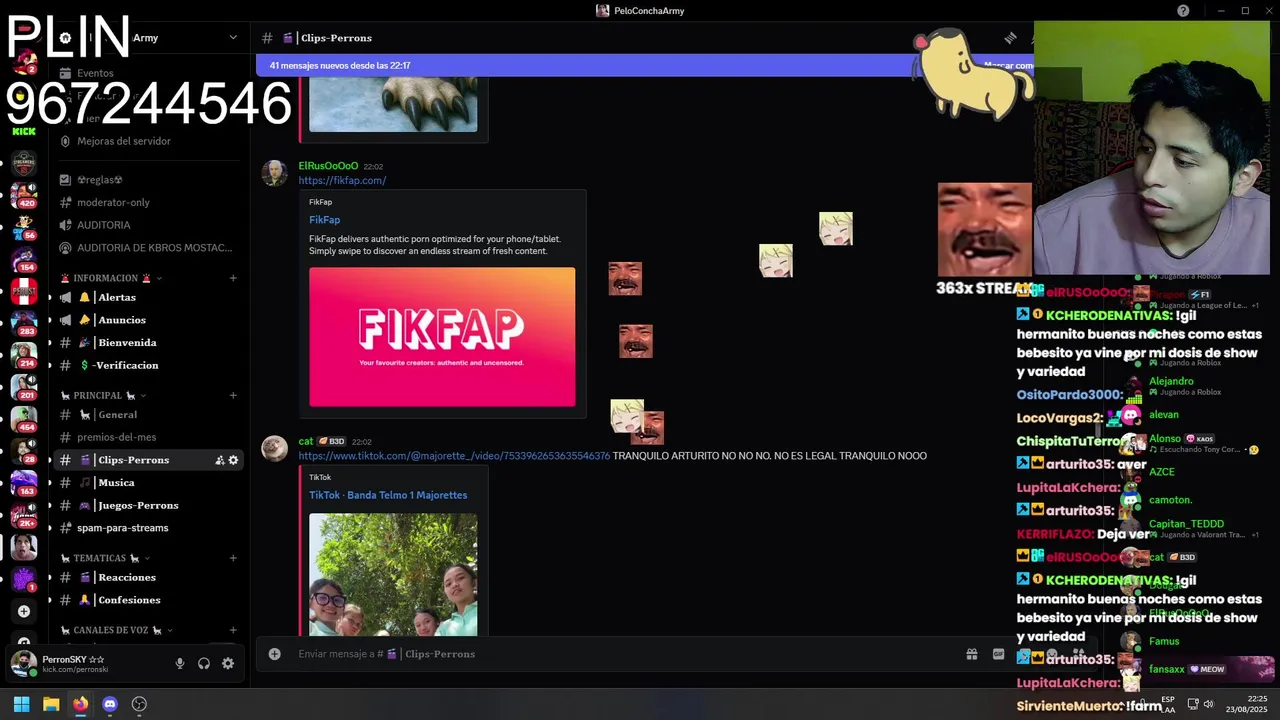Open the GIF picker

[998, 654]
